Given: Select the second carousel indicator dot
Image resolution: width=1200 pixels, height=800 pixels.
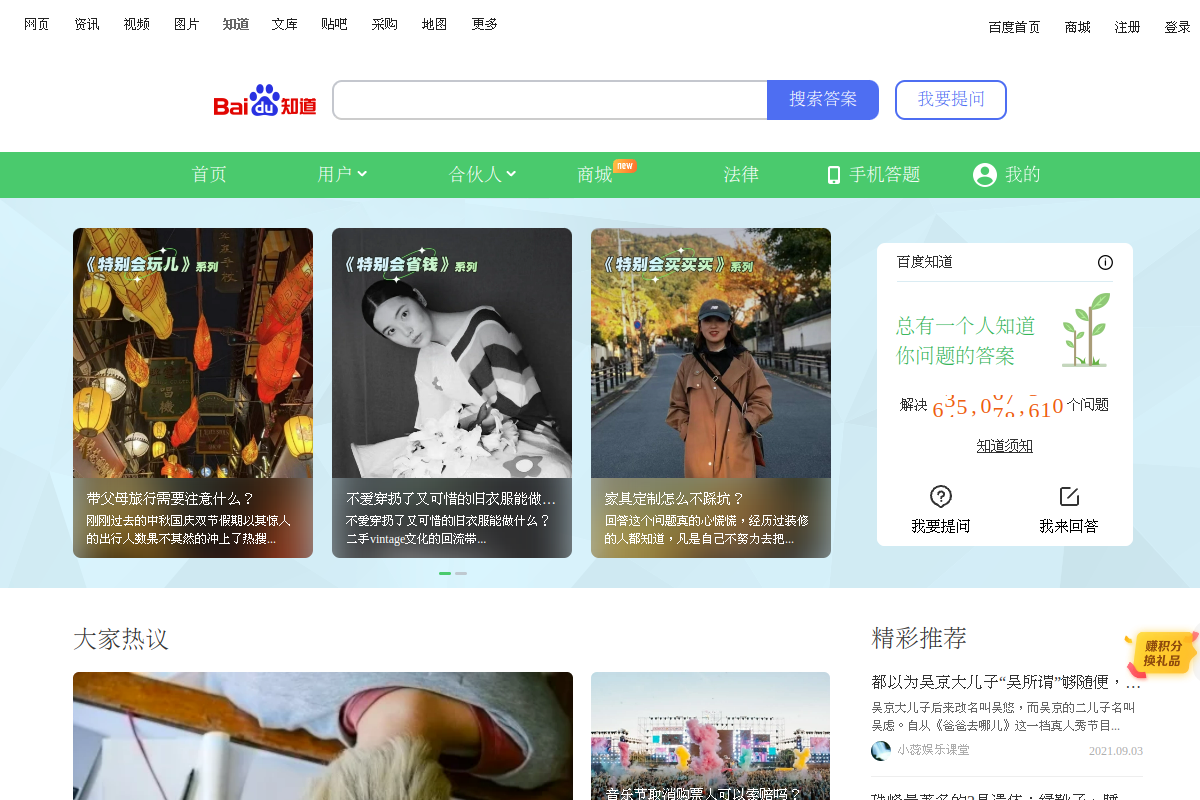Looking at the screenshot, I should [x=461, y=573].
